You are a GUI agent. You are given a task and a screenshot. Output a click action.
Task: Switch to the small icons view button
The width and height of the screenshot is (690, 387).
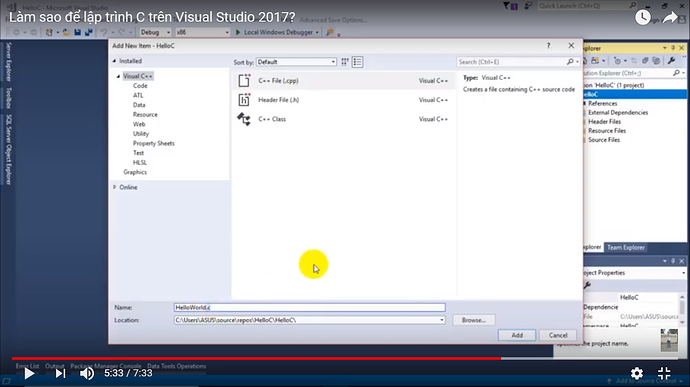click(345, 62)
